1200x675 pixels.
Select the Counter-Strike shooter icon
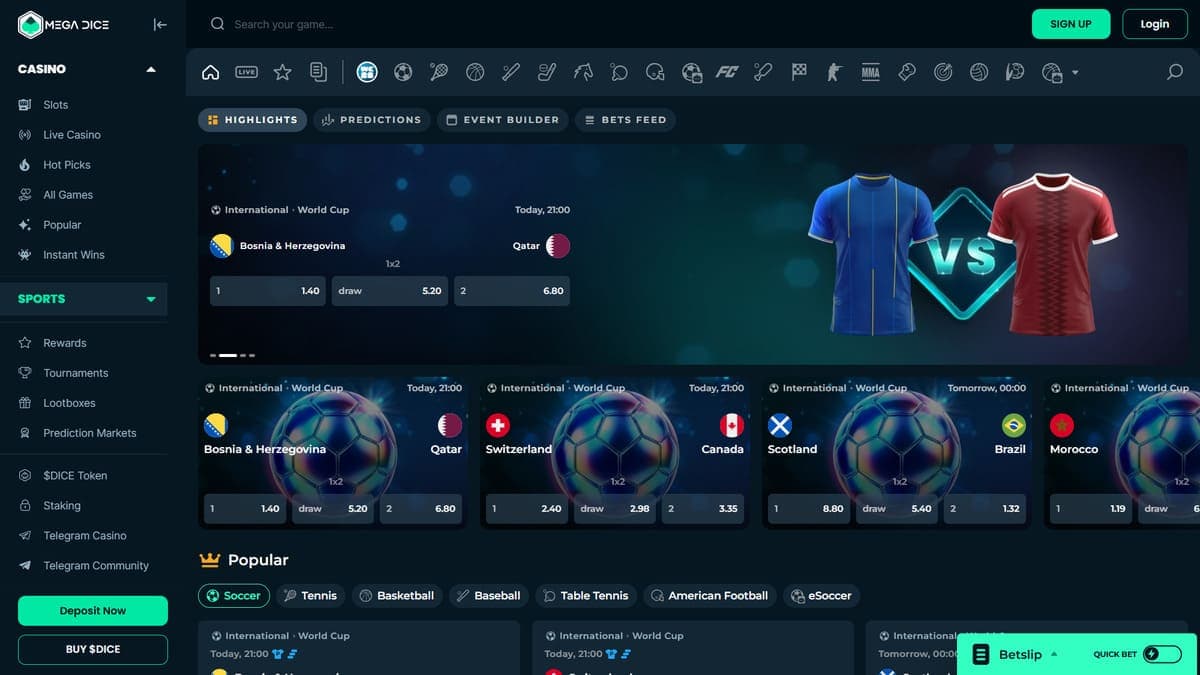835,72
